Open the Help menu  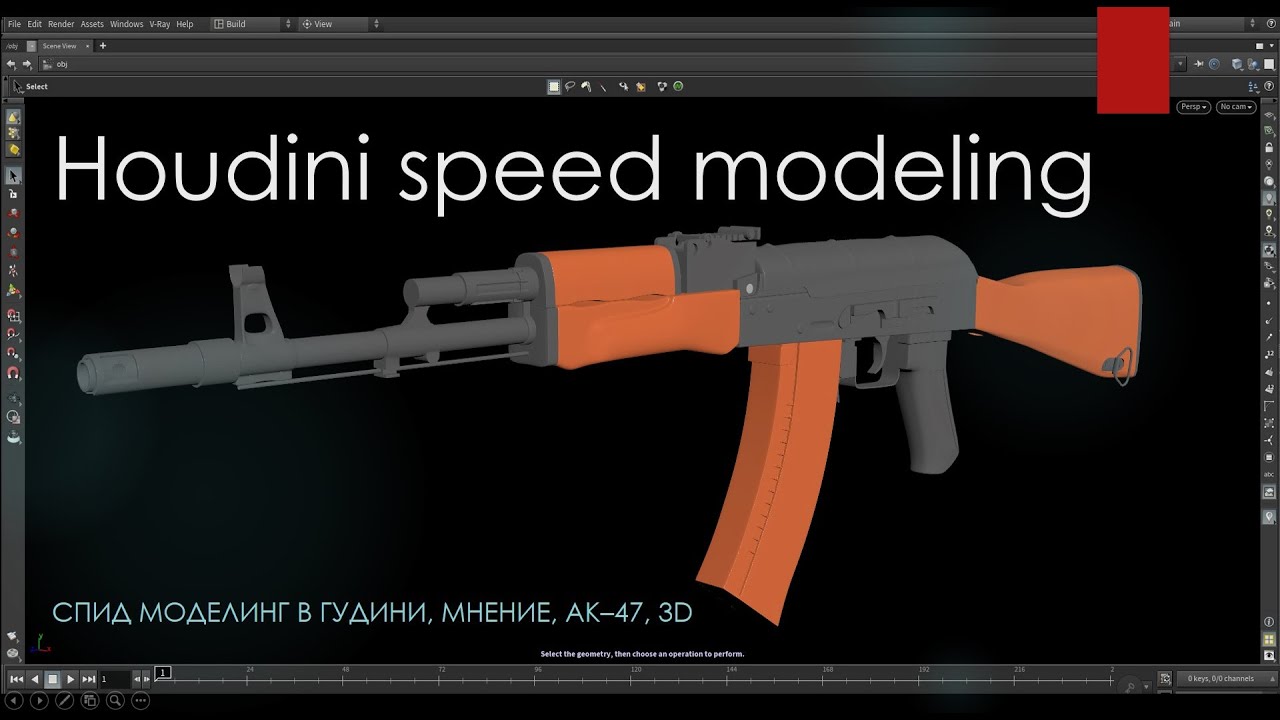[x=185, y=24]
